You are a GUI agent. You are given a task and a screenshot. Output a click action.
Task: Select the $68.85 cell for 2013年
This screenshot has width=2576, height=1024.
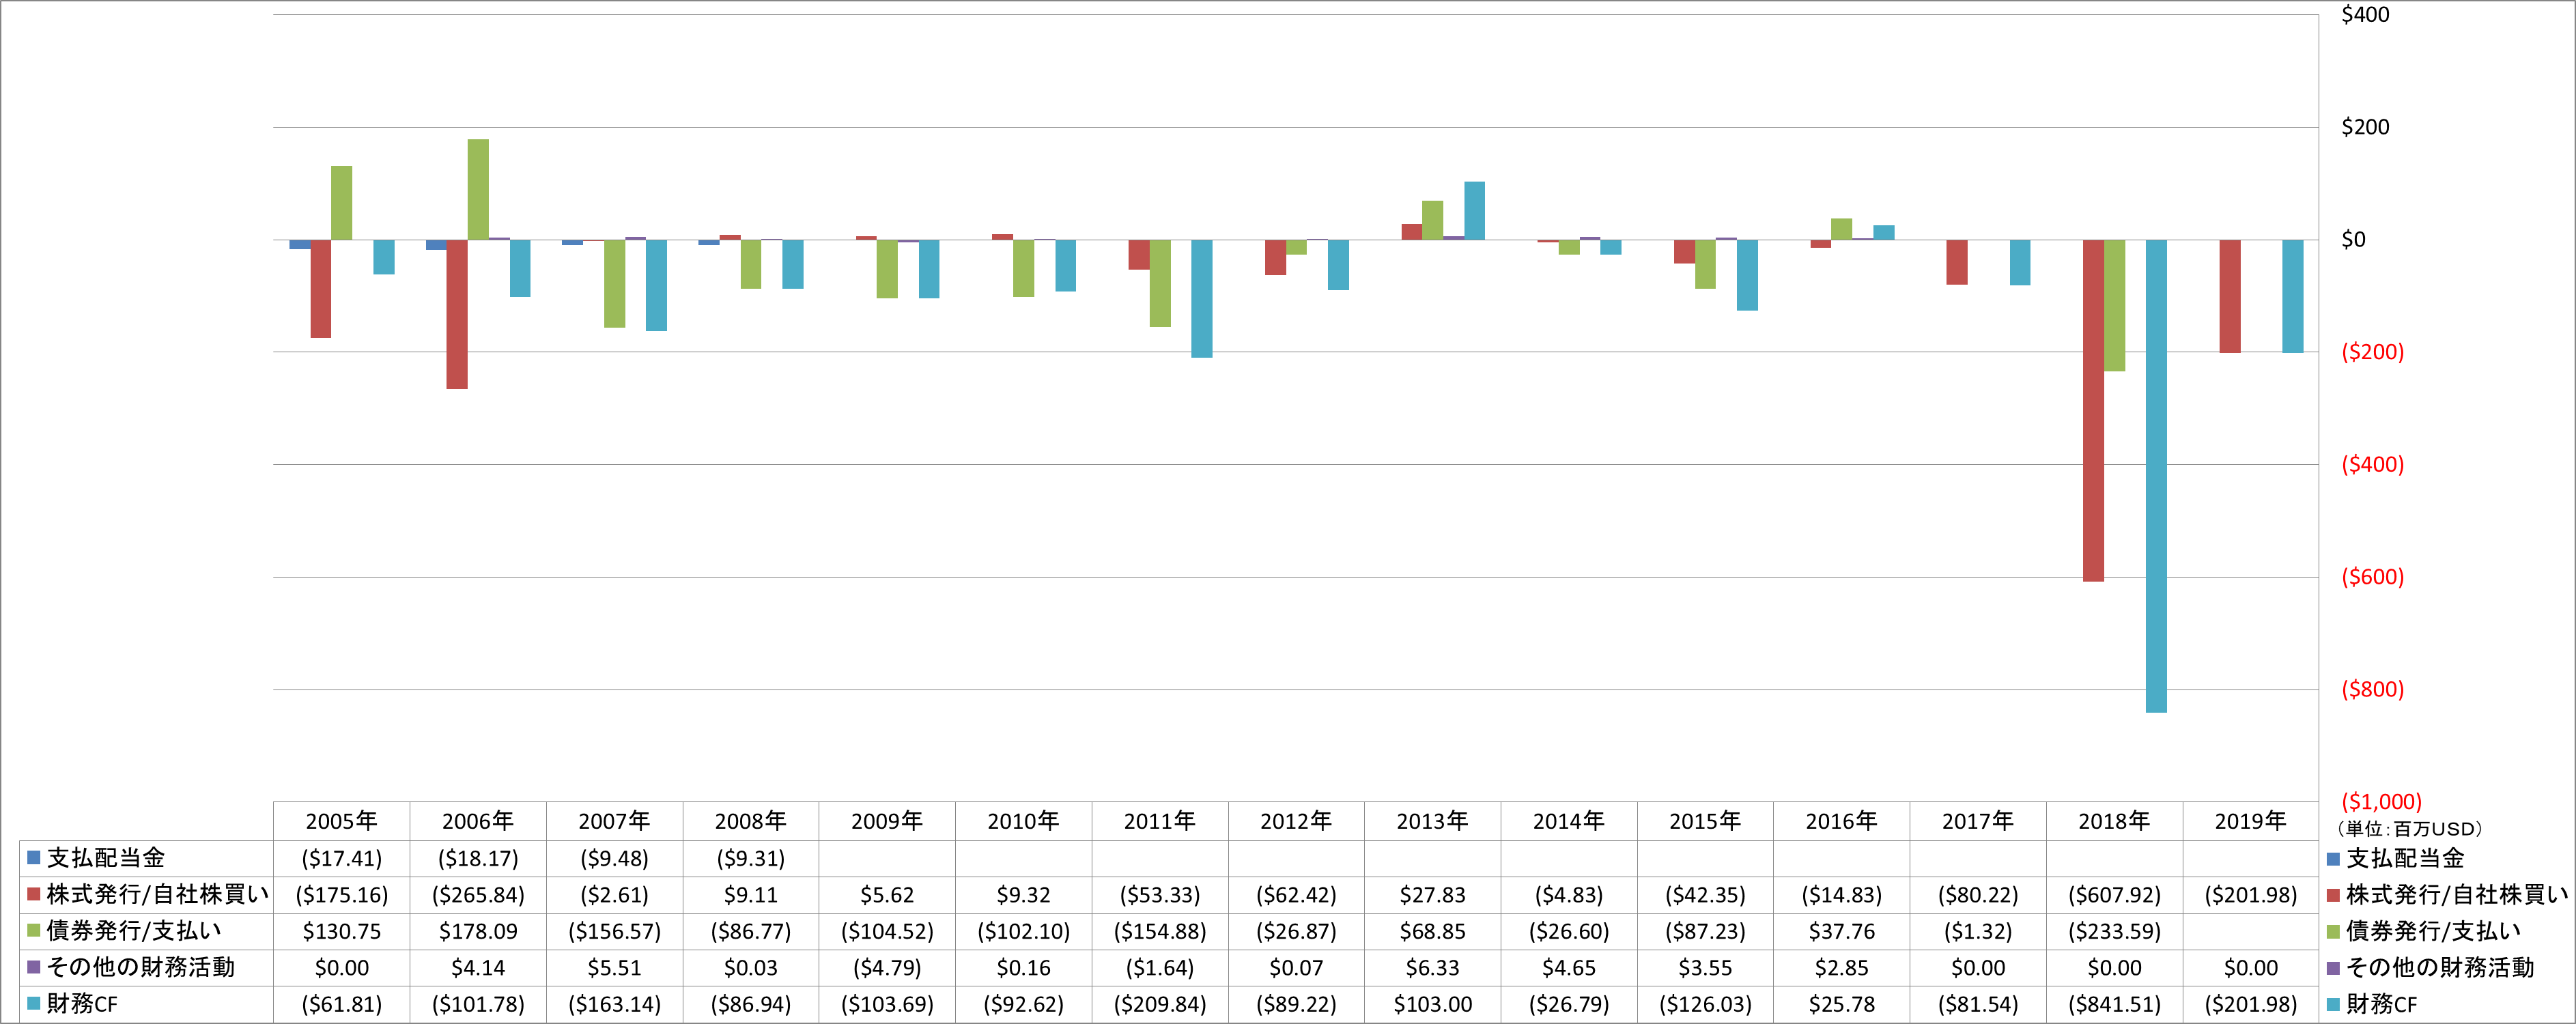click(1432, 931)
